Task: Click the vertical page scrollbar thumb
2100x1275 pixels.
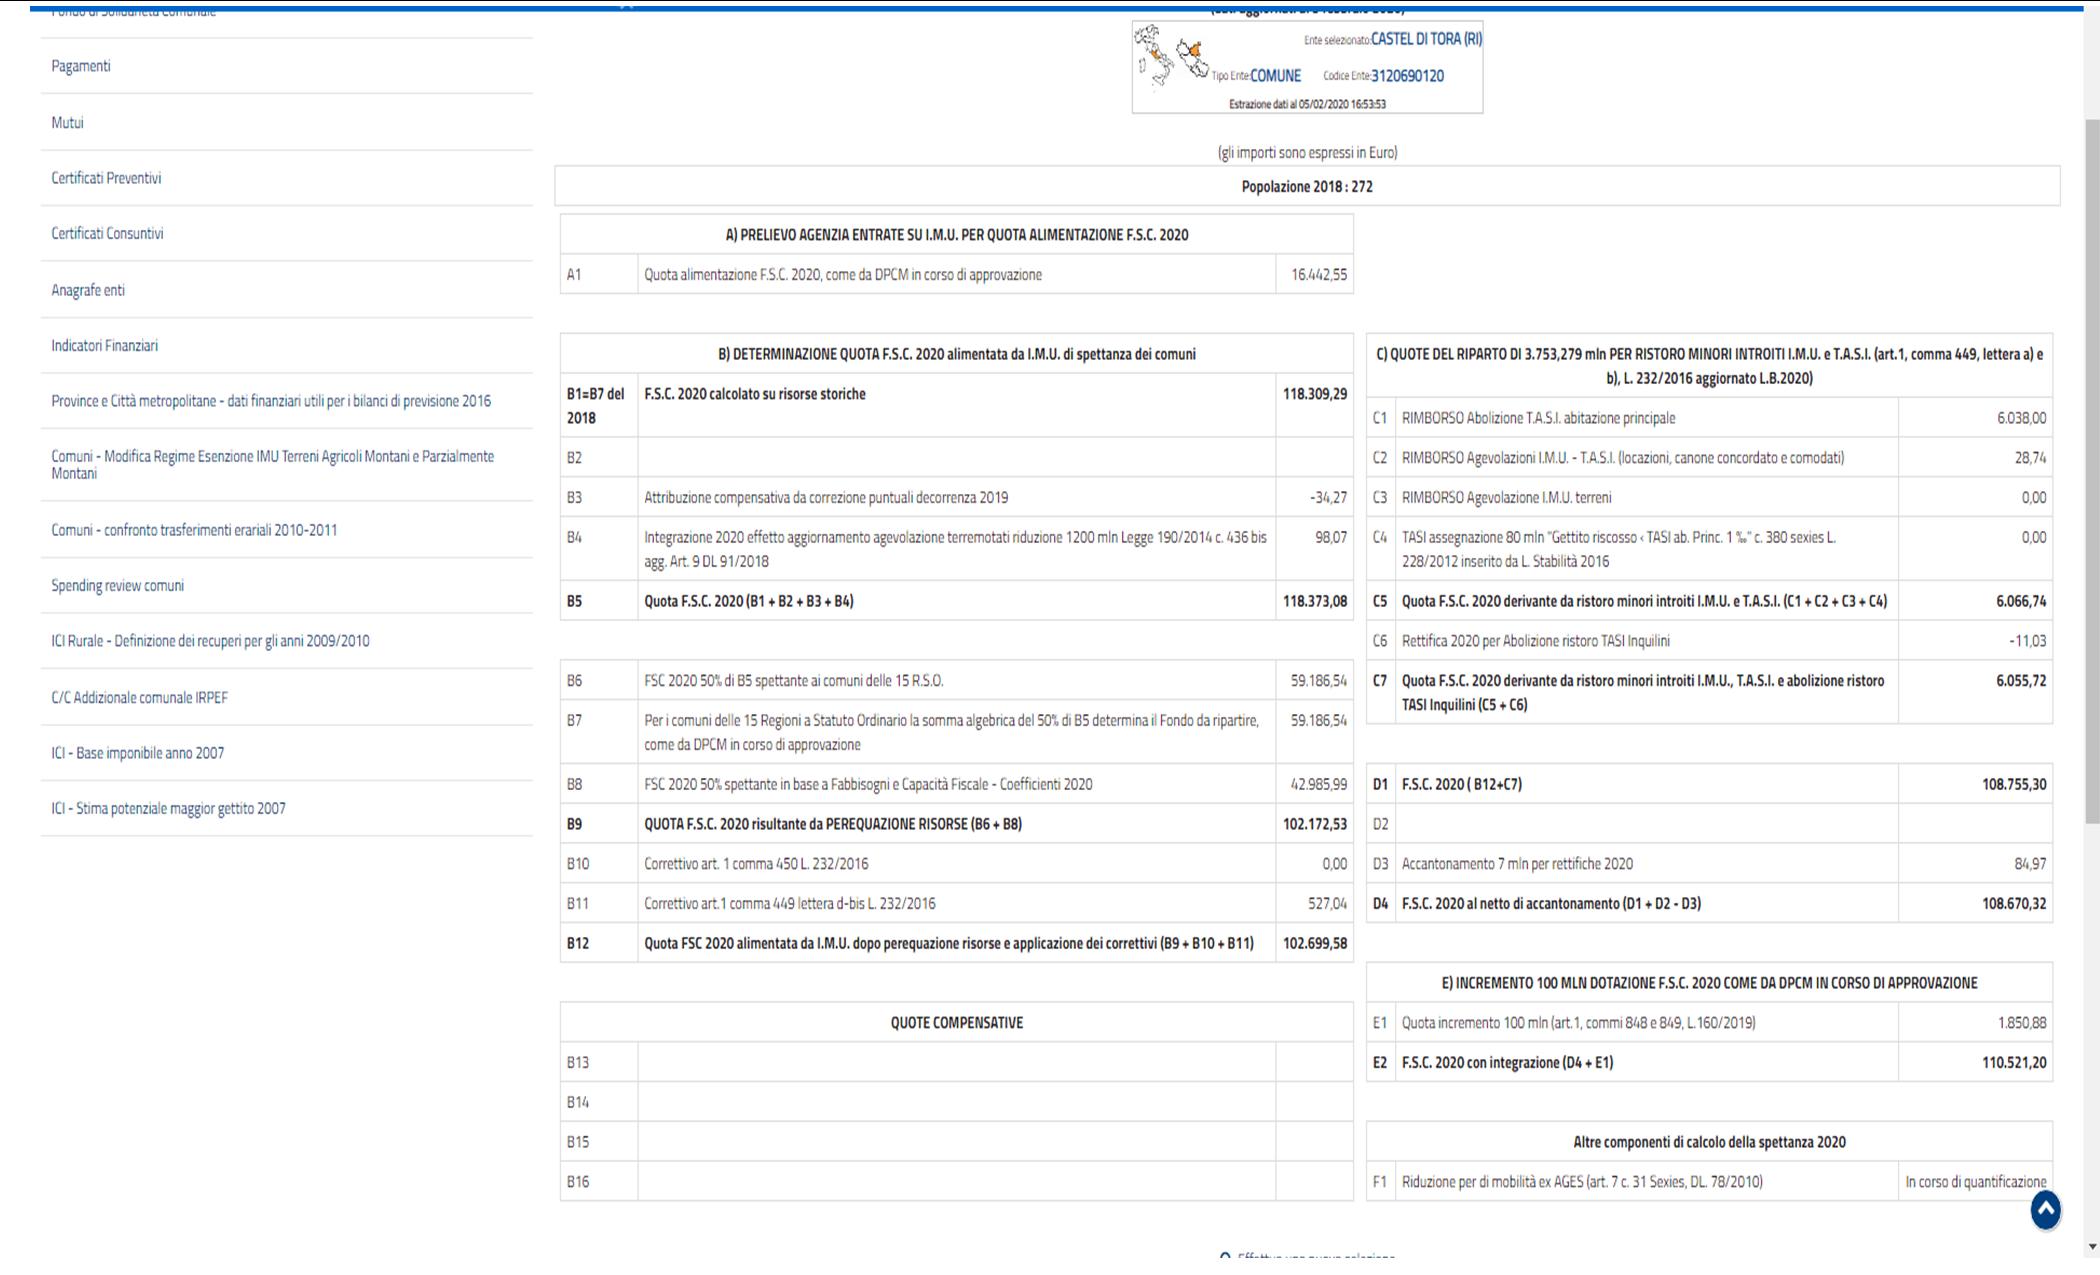Action: [x=2091, y=470]
